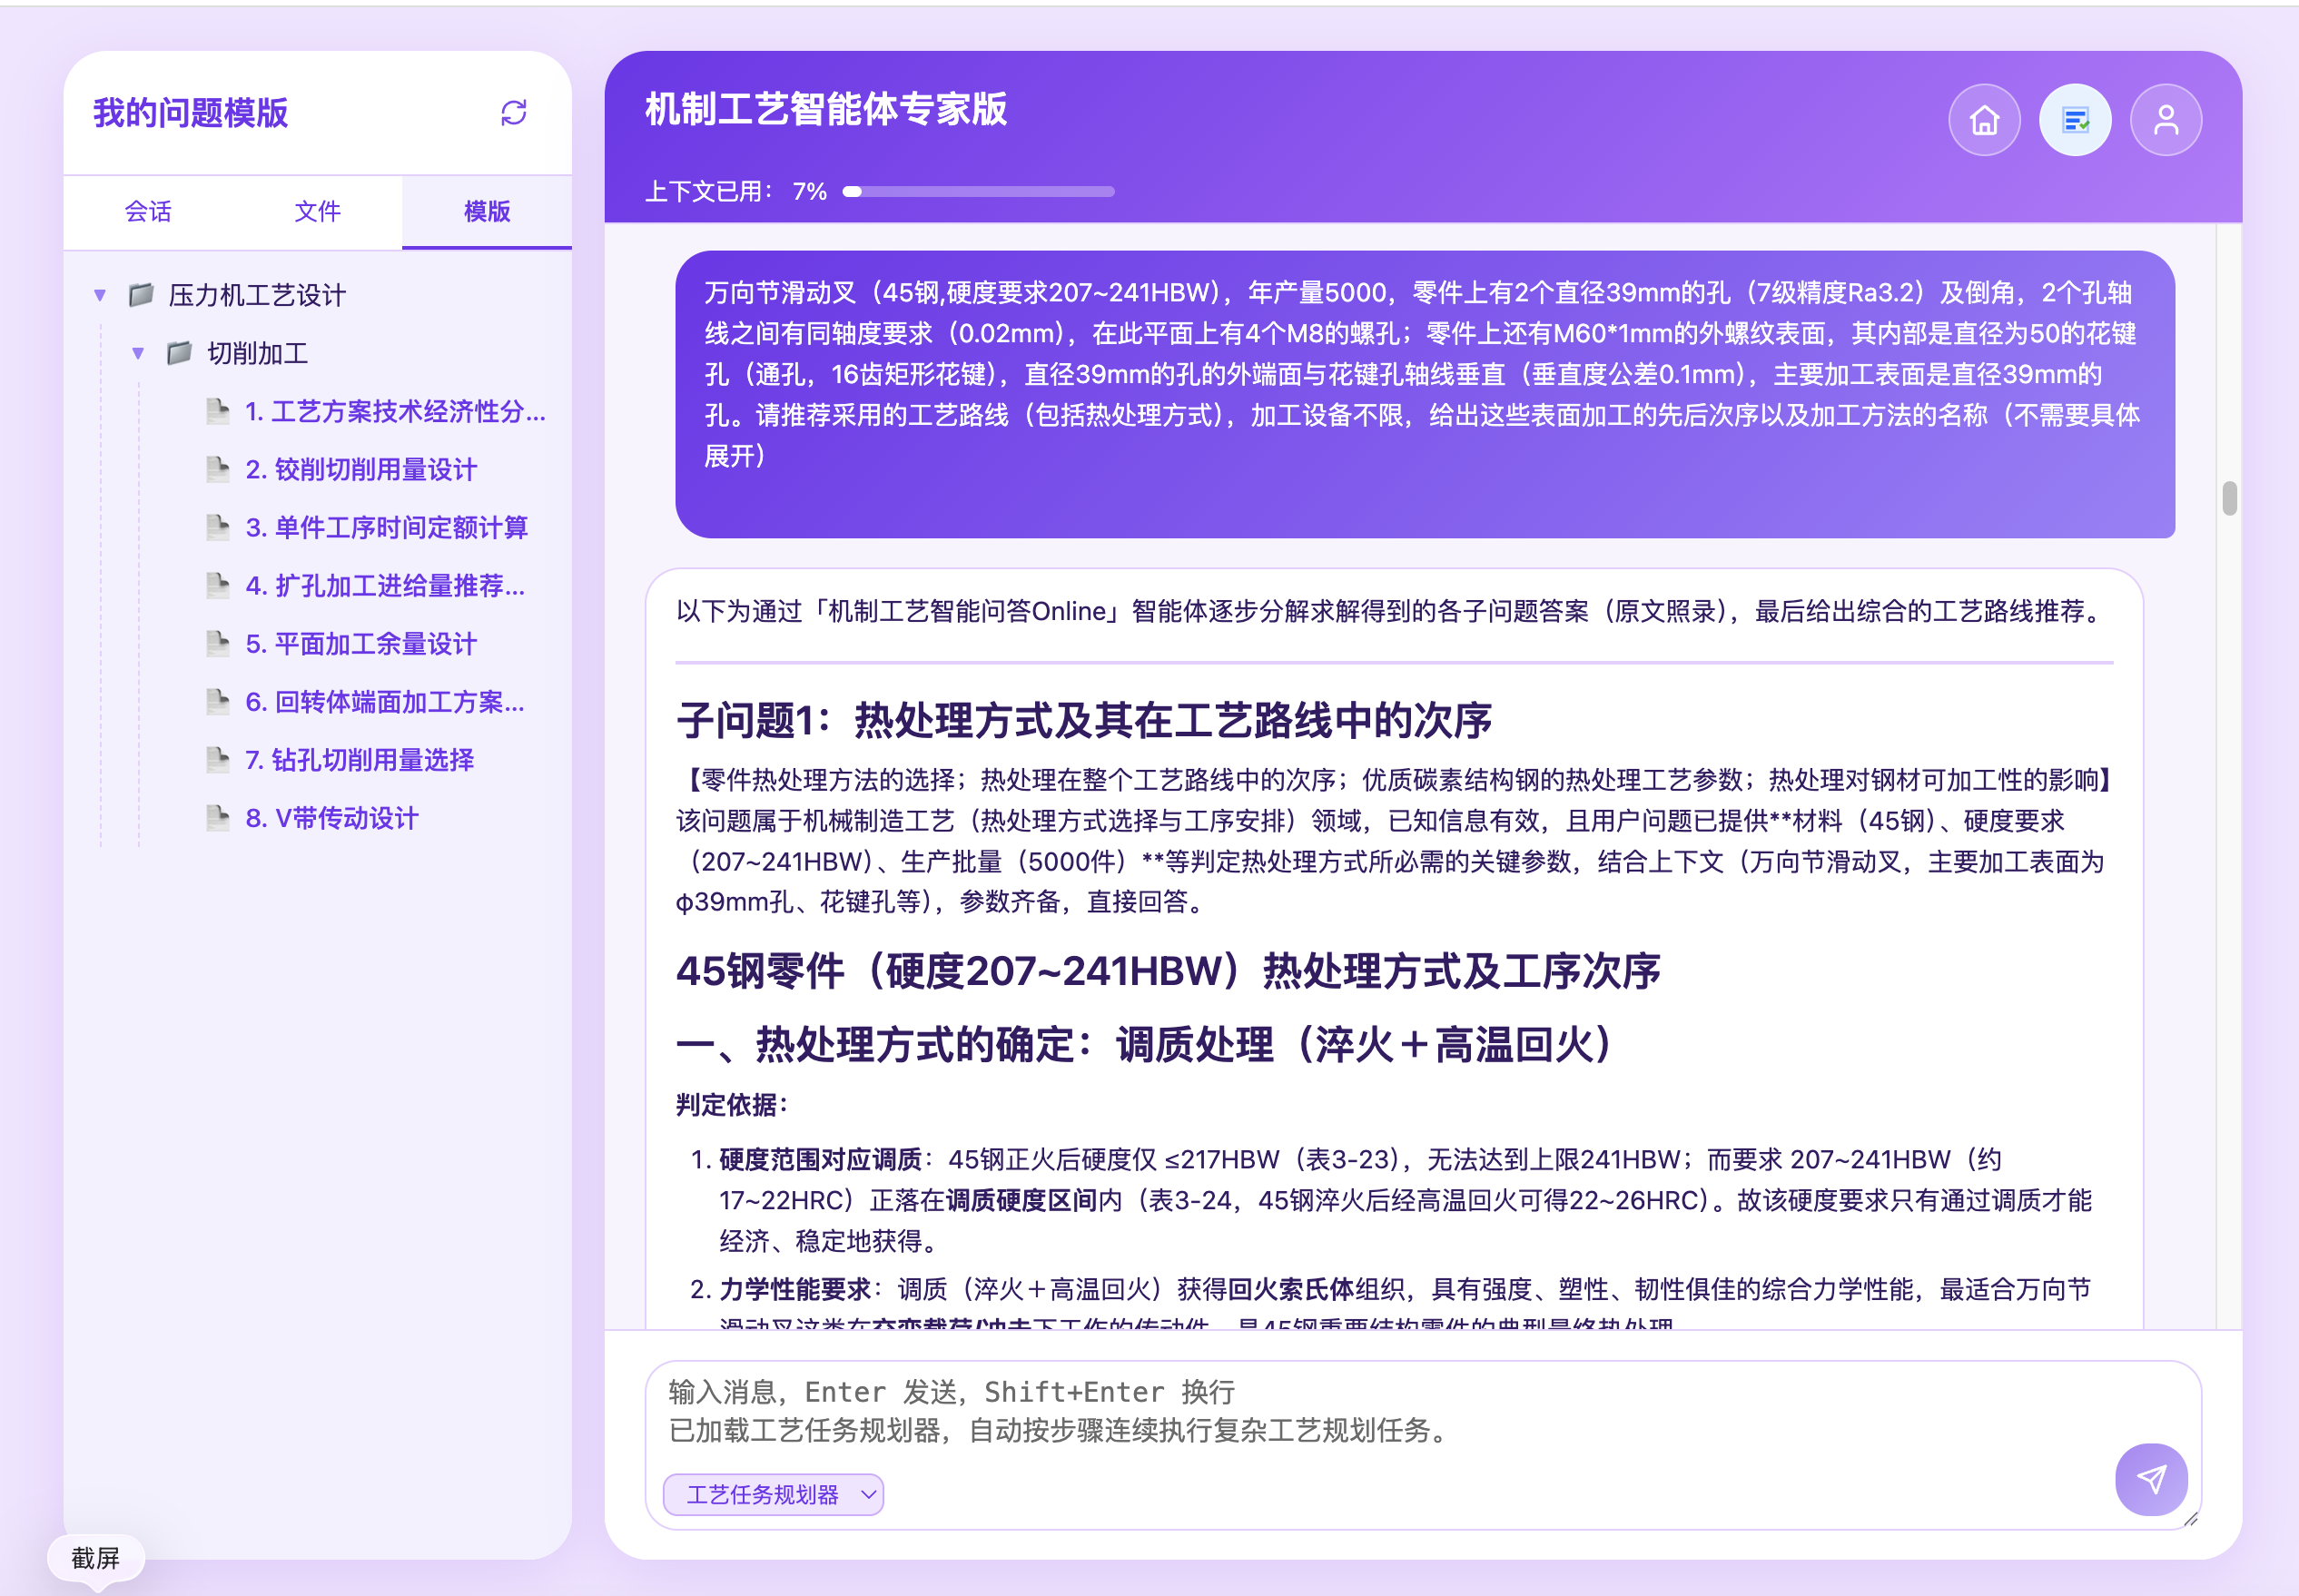Select the 模版 tab
Viewport: 2299px width, 1596px height.
point(487,211)
